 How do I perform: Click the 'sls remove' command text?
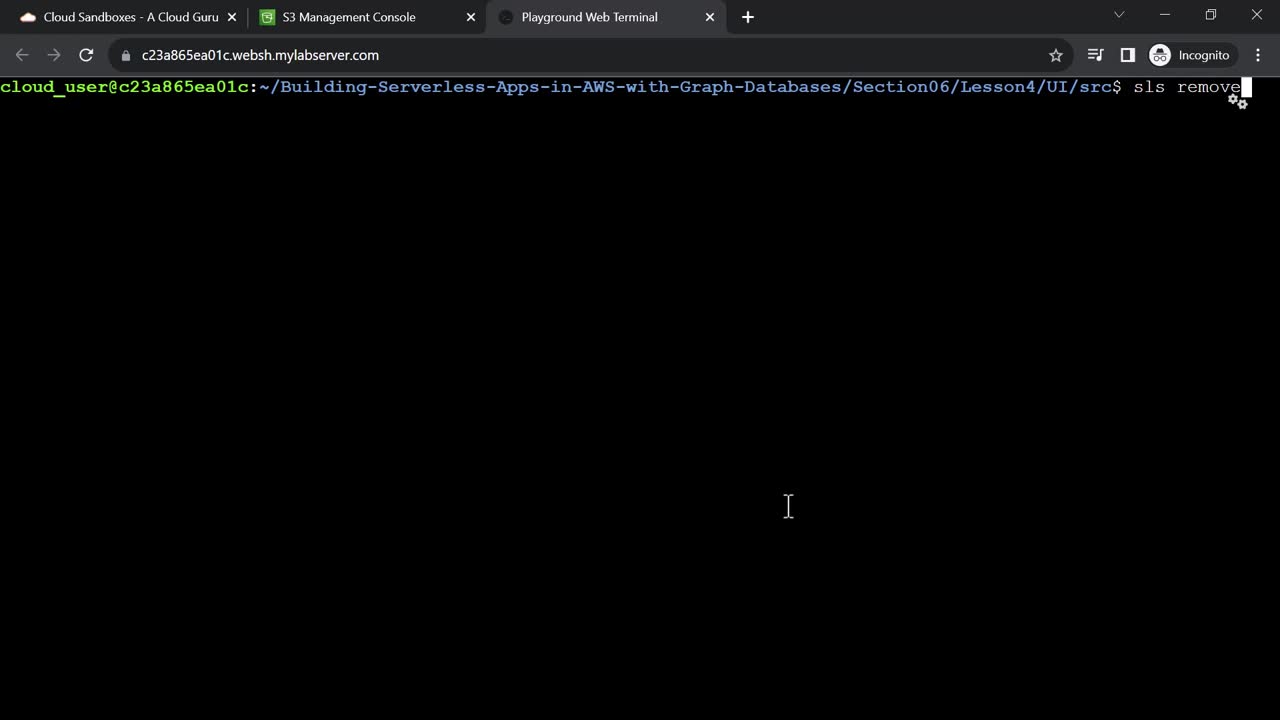[x=1187, y=87]
